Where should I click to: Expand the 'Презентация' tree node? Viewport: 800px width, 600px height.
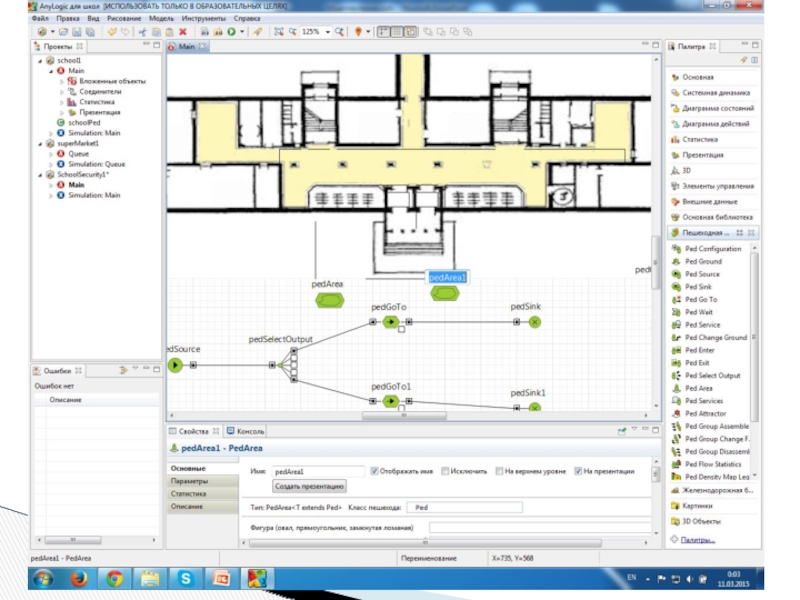[61, 113]
